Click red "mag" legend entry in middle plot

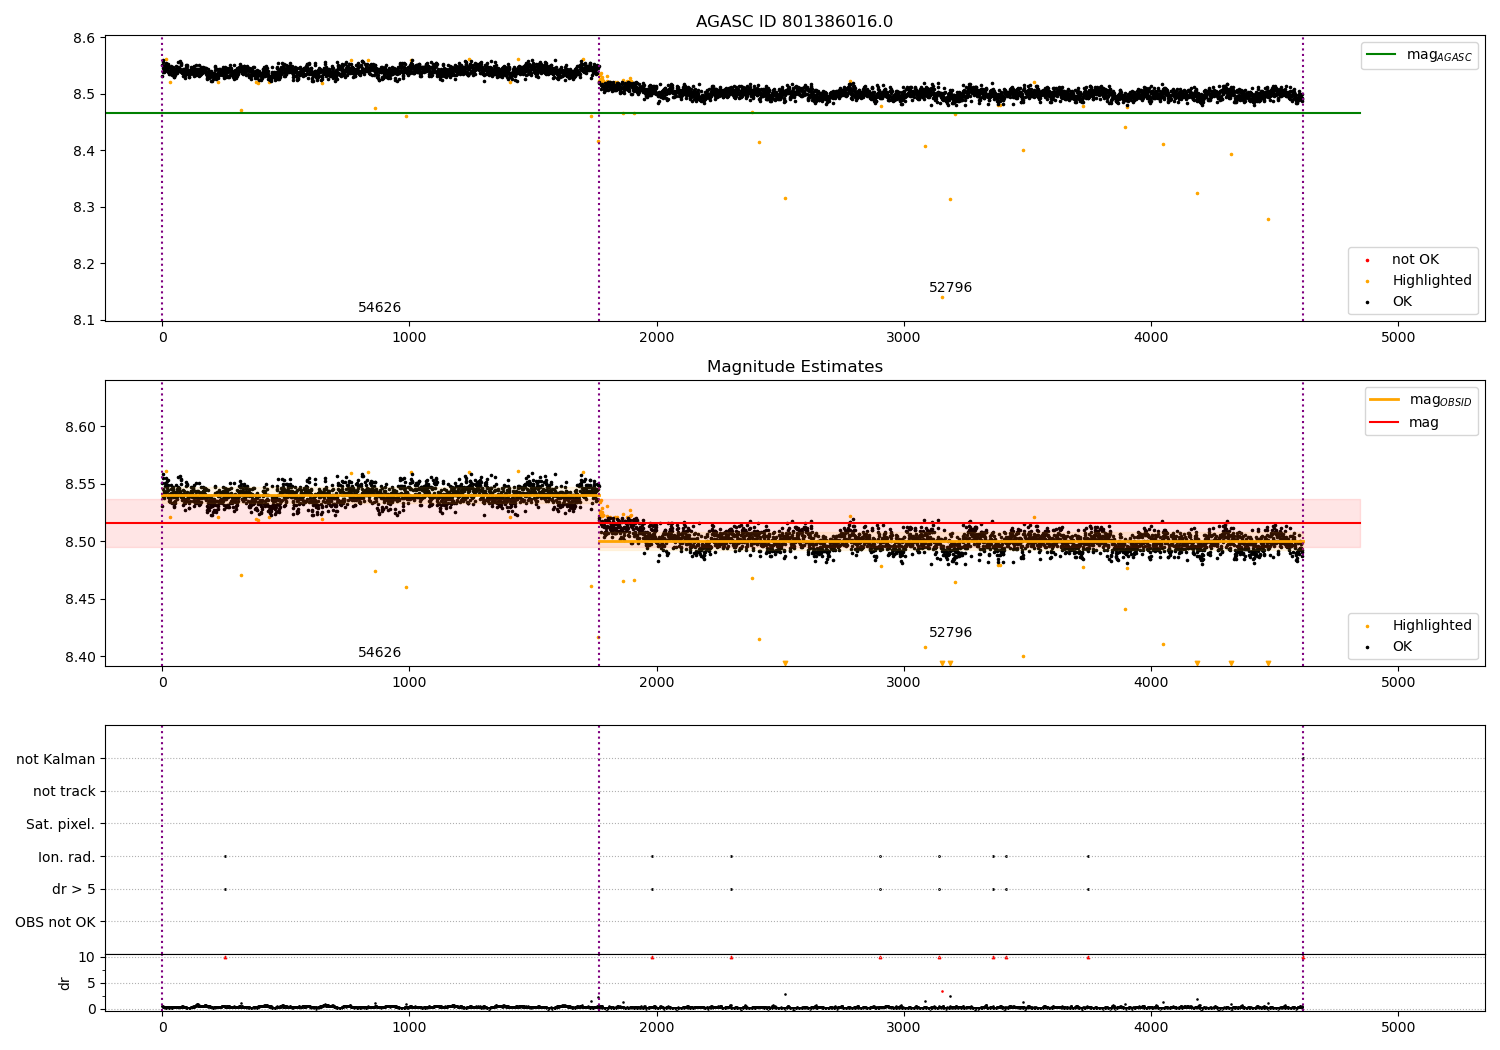click(x=1405, y=422)
